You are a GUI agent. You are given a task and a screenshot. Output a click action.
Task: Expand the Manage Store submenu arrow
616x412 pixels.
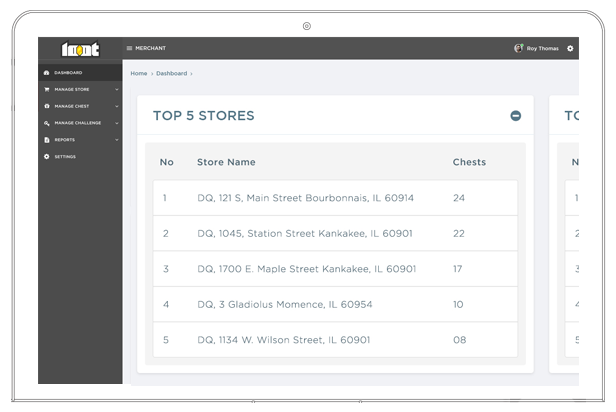[x=117, y=90]
